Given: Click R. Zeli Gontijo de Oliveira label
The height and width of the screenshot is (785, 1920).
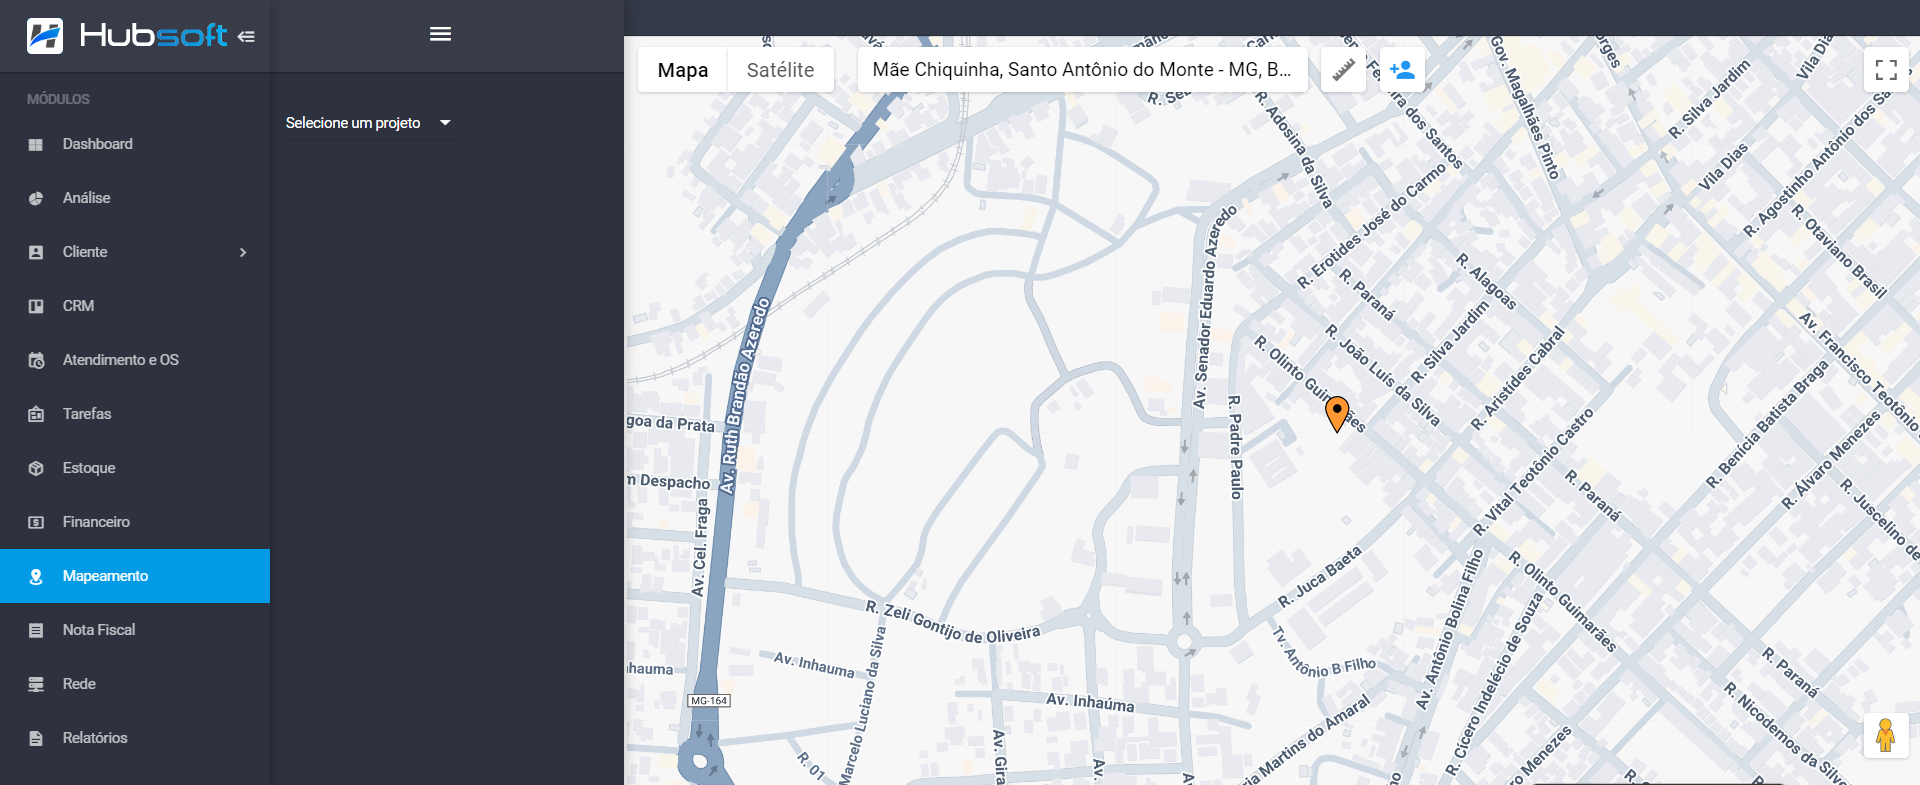Looking at the screenshot, I should point(953,623).
